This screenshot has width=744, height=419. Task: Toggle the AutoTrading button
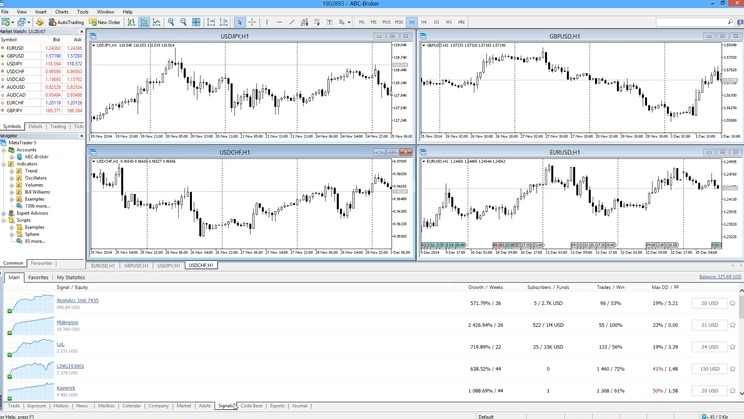tap(67, 22)
